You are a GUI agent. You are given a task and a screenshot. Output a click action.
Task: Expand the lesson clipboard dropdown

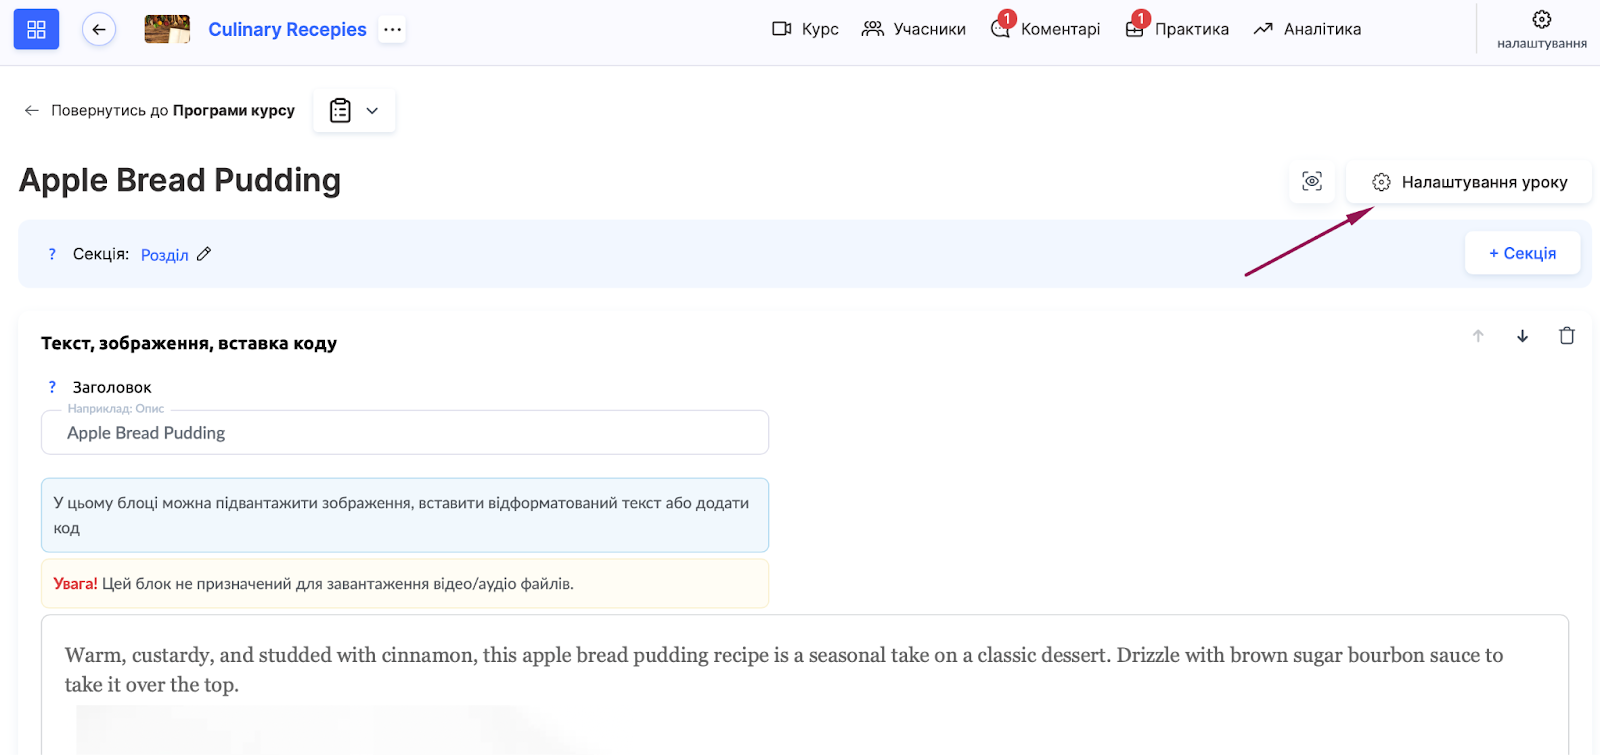point(354,111)
